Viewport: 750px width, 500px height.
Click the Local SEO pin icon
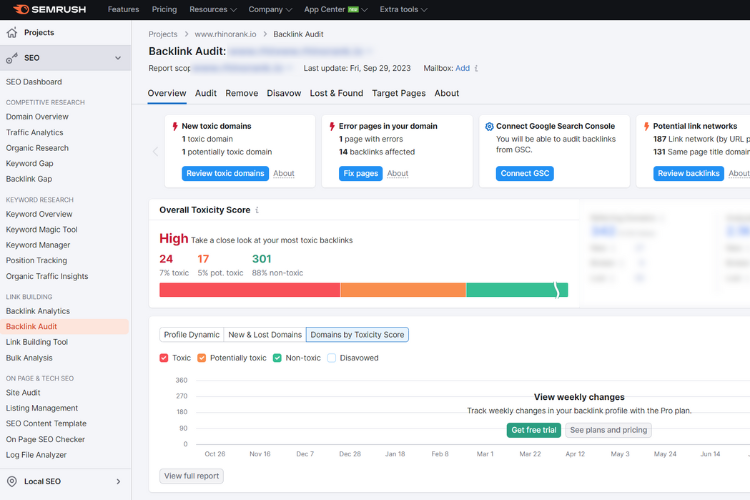12,481
